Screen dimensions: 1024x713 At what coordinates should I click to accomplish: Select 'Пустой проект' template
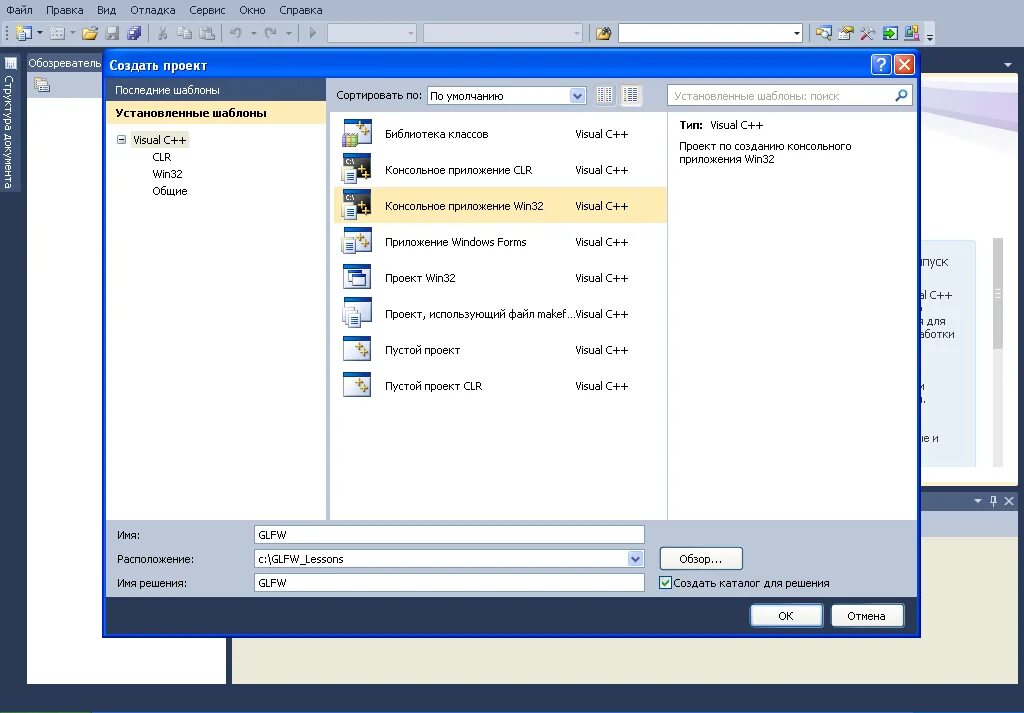(500, 350)
